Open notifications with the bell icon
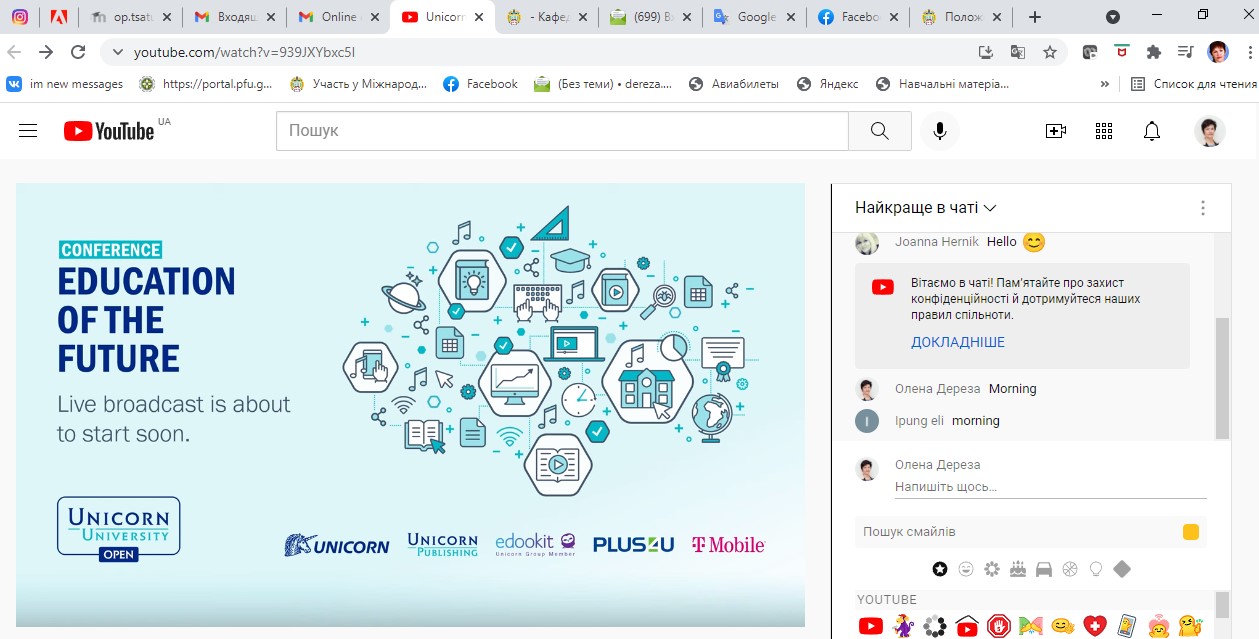 pos(1152,131)
